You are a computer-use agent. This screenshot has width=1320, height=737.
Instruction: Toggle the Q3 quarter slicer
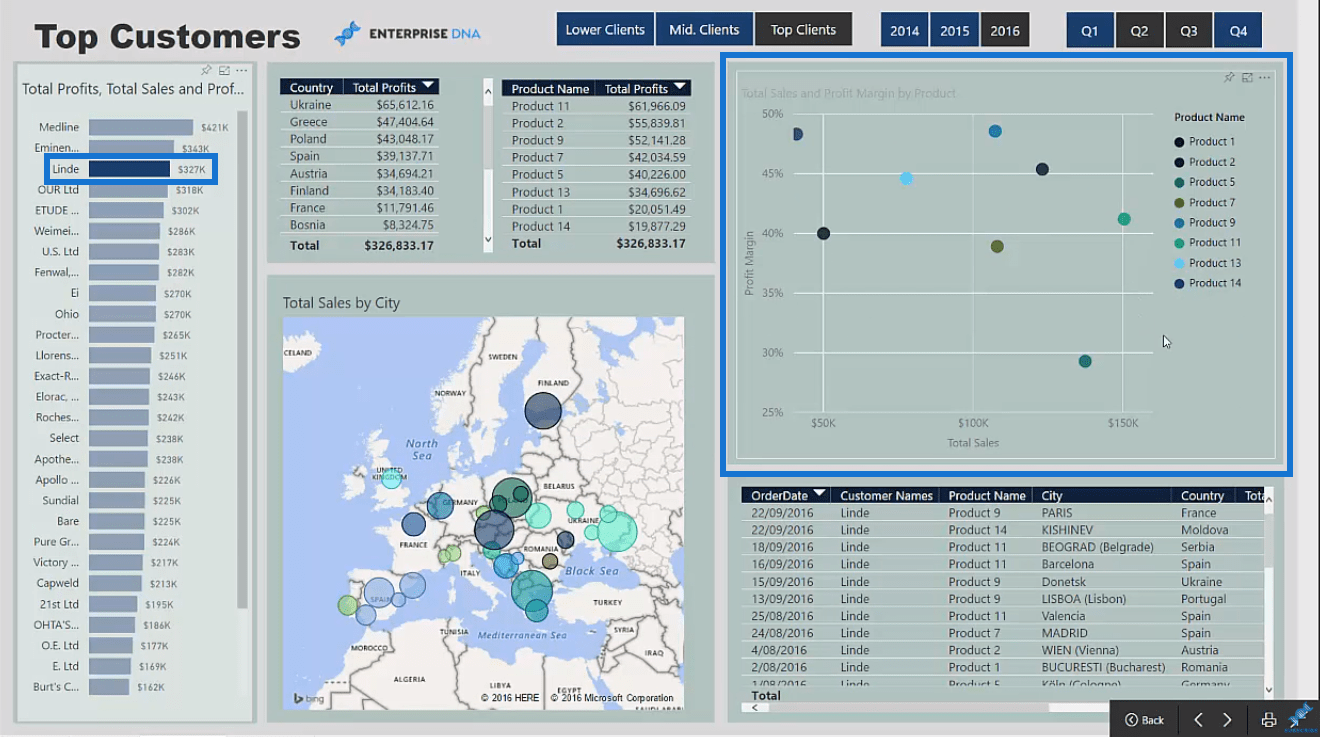click(x=1188, y=30)
